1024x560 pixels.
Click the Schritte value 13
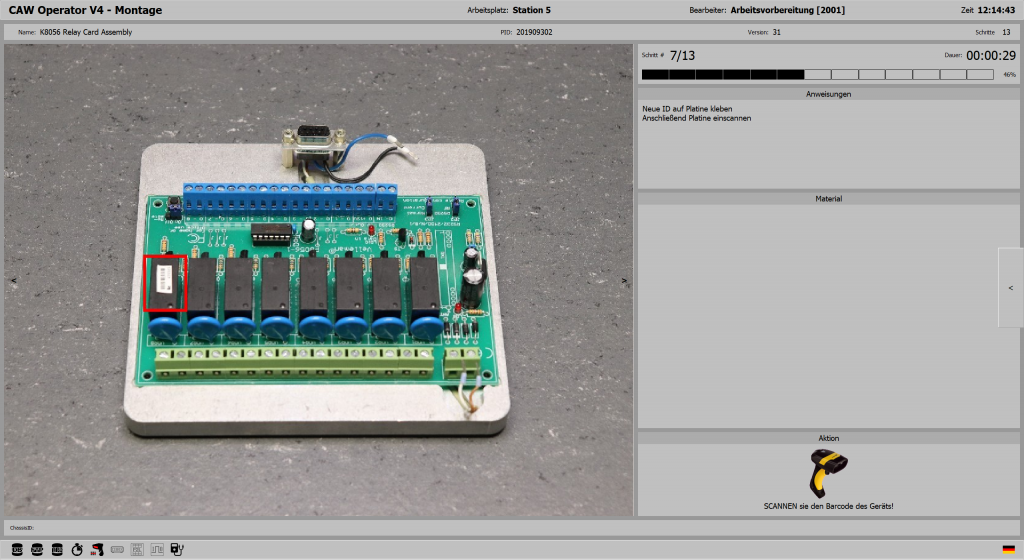point(1006,32)
